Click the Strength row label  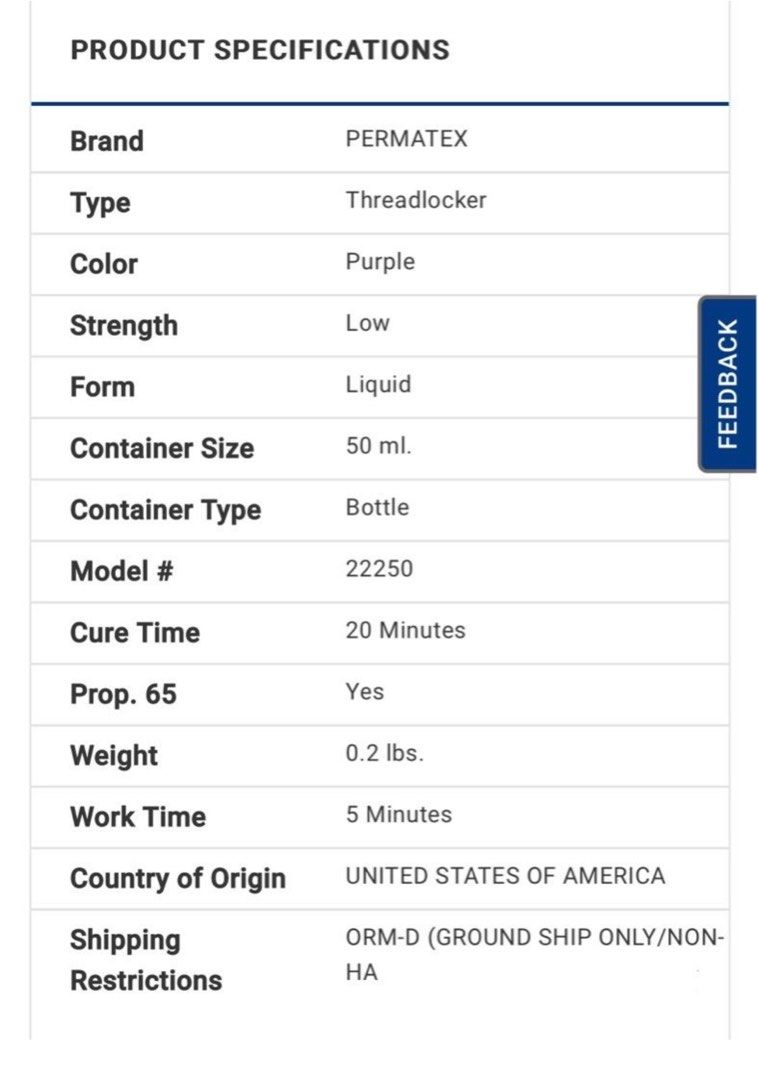point(124,325)
